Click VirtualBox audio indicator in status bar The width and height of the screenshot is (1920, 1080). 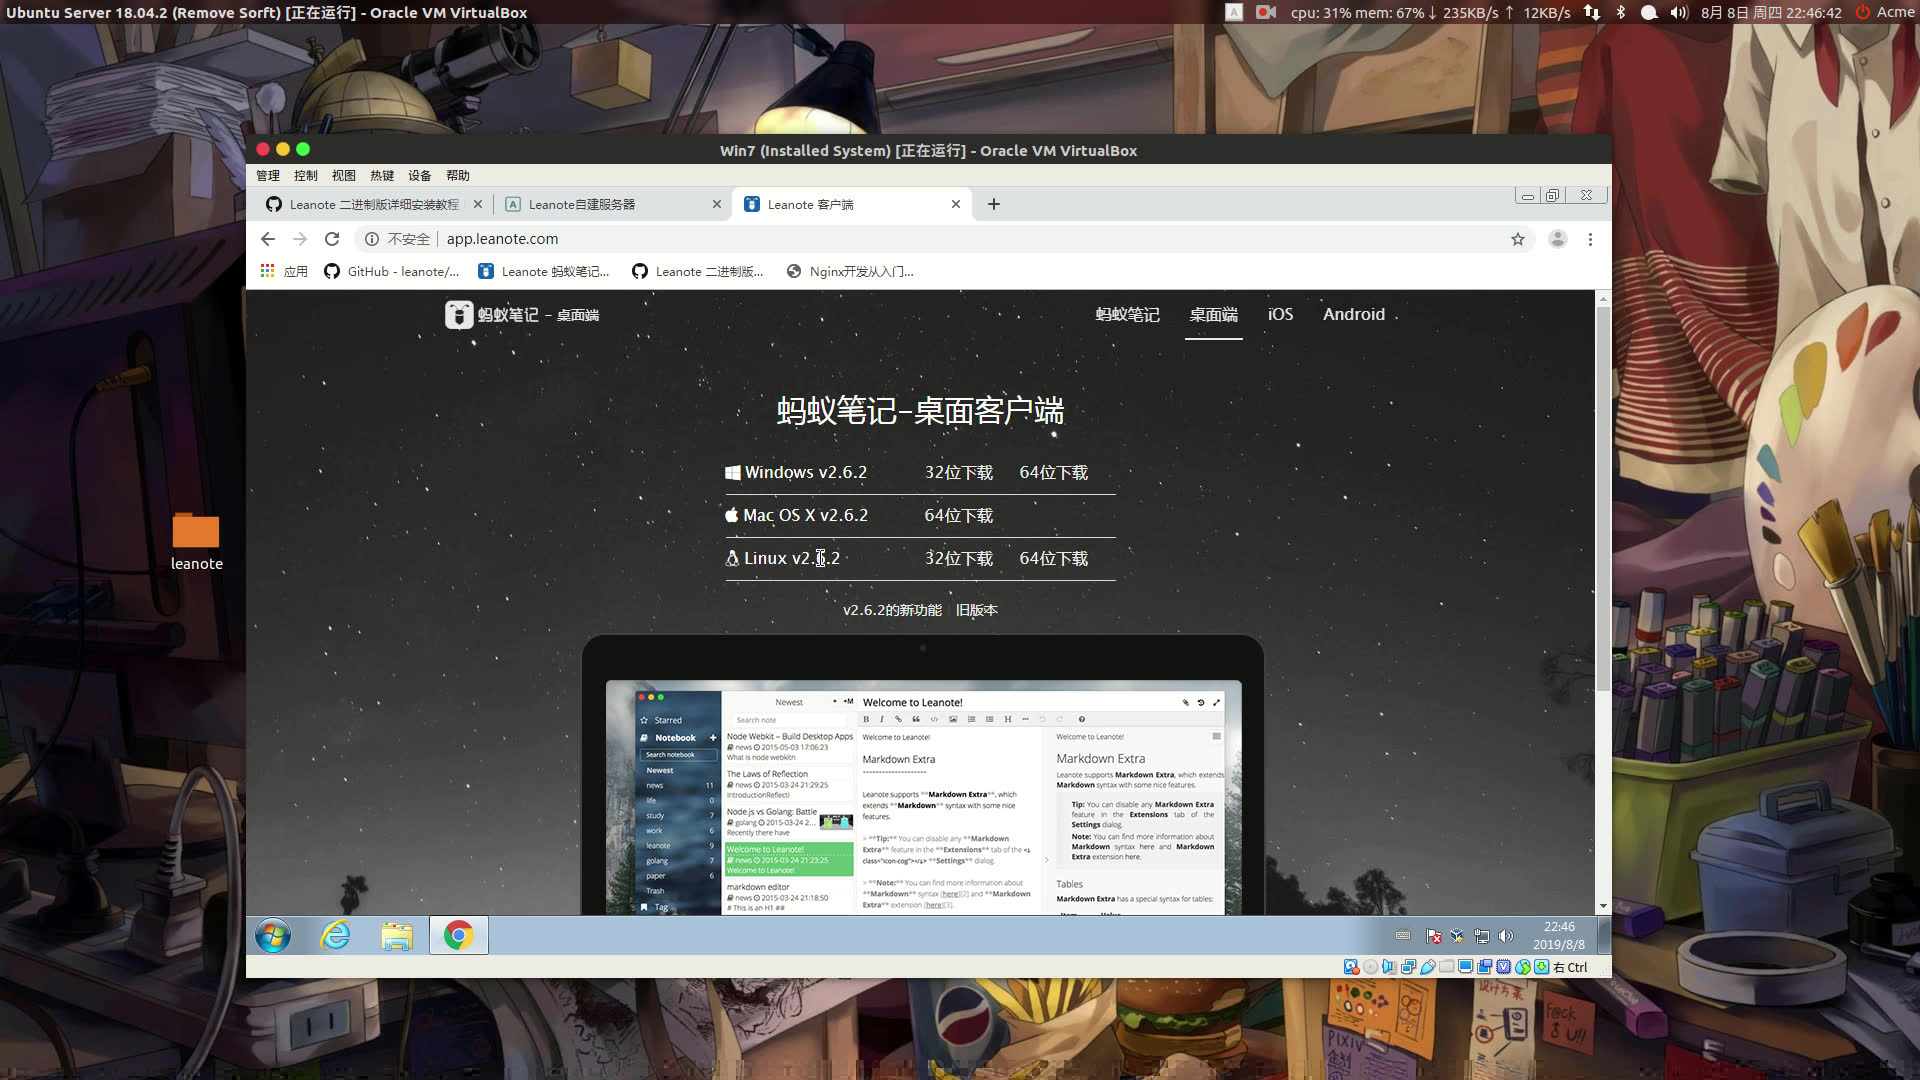point(1390,967)
